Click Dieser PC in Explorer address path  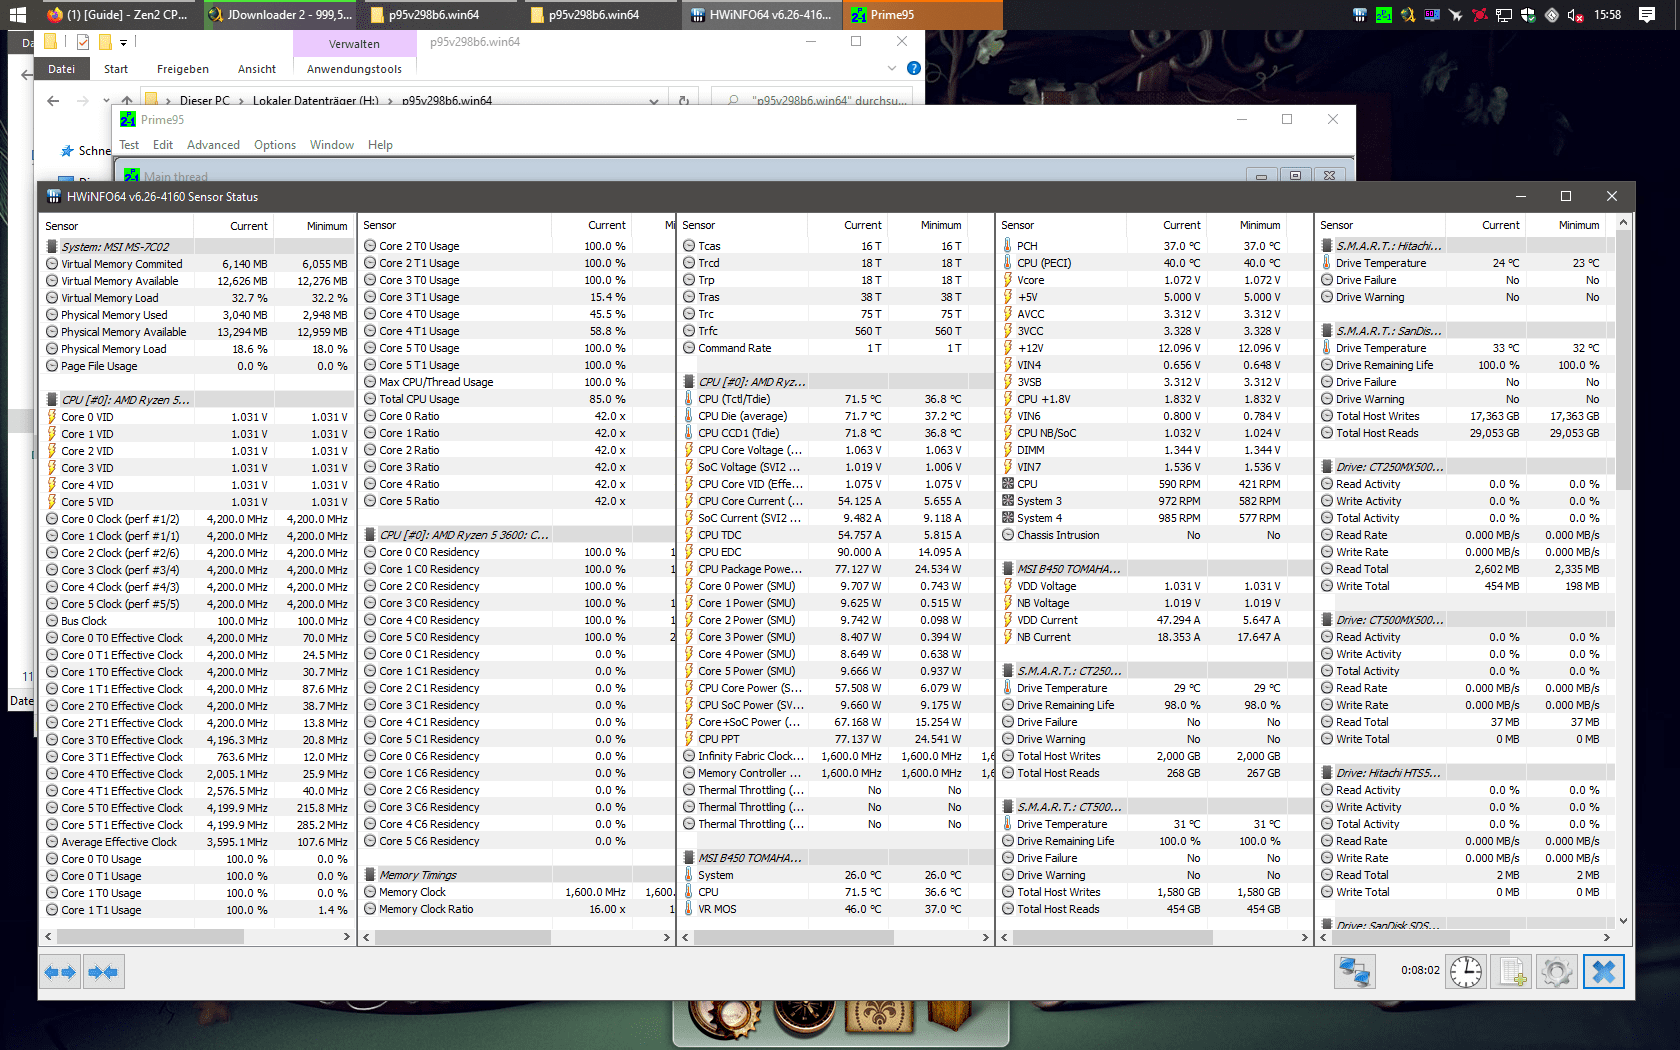coord(205,101)
